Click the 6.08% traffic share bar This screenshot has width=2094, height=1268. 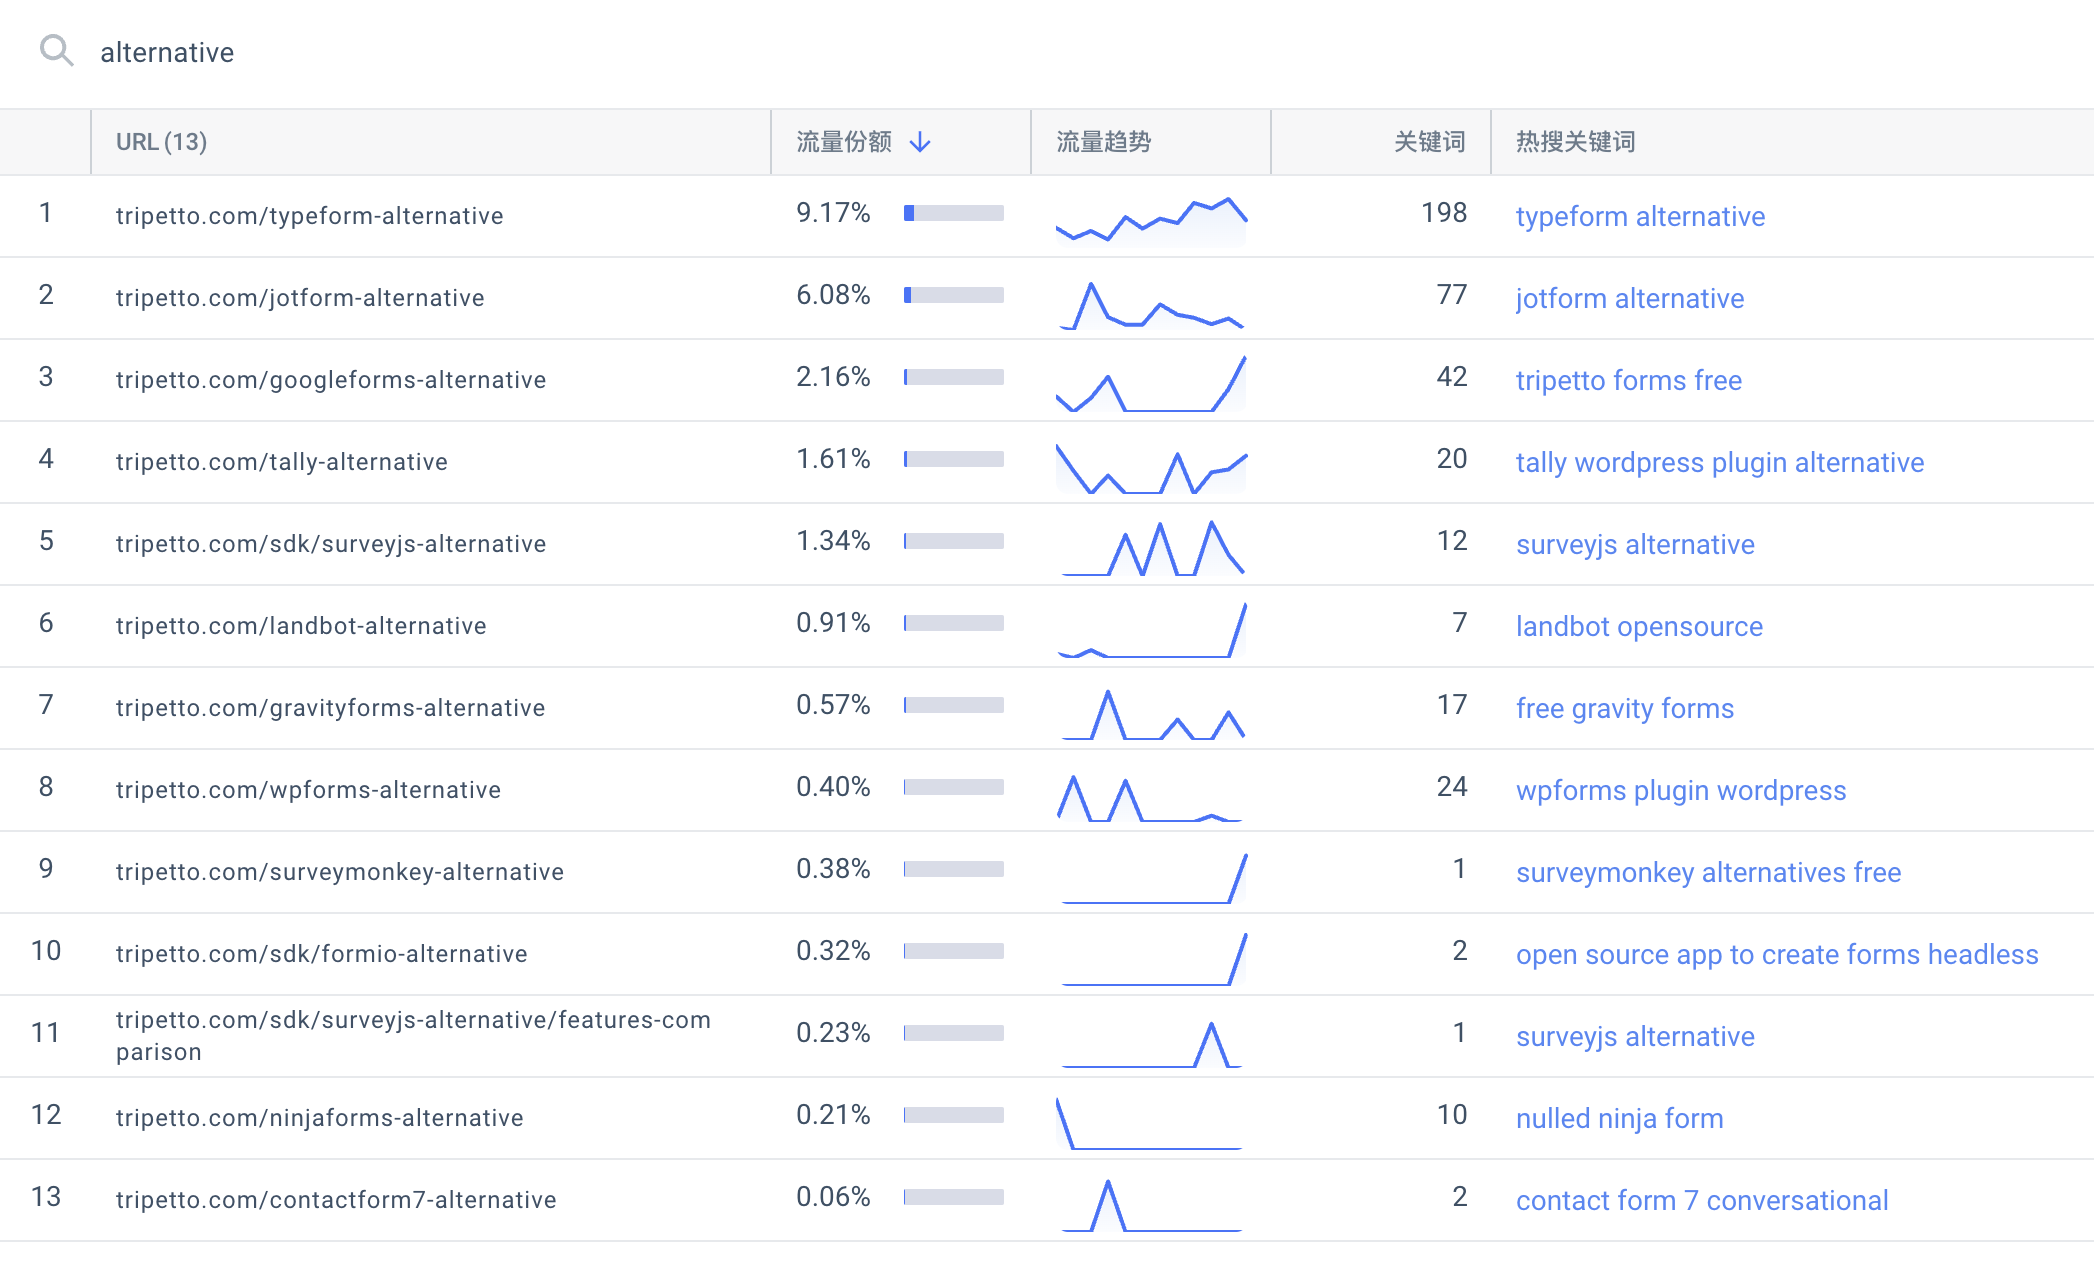tap(954, 295)
